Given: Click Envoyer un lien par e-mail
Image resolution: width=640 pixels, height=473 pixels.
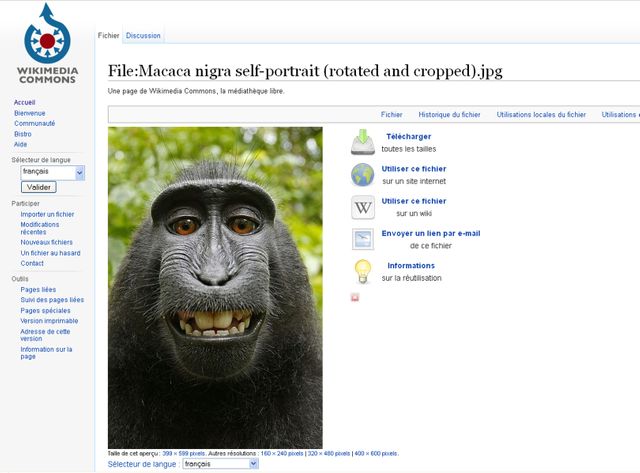Looking at the screenshot, I should tap(431, 233).
